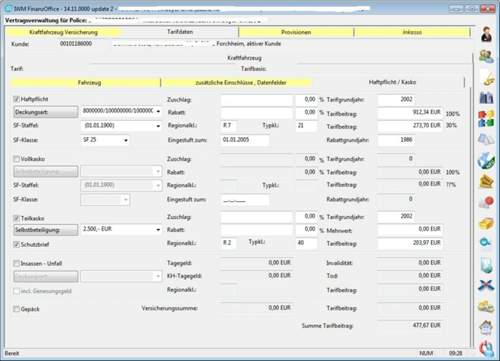
Task: Switch to the Tarifdaten tab
Action: tap(180, 32)
